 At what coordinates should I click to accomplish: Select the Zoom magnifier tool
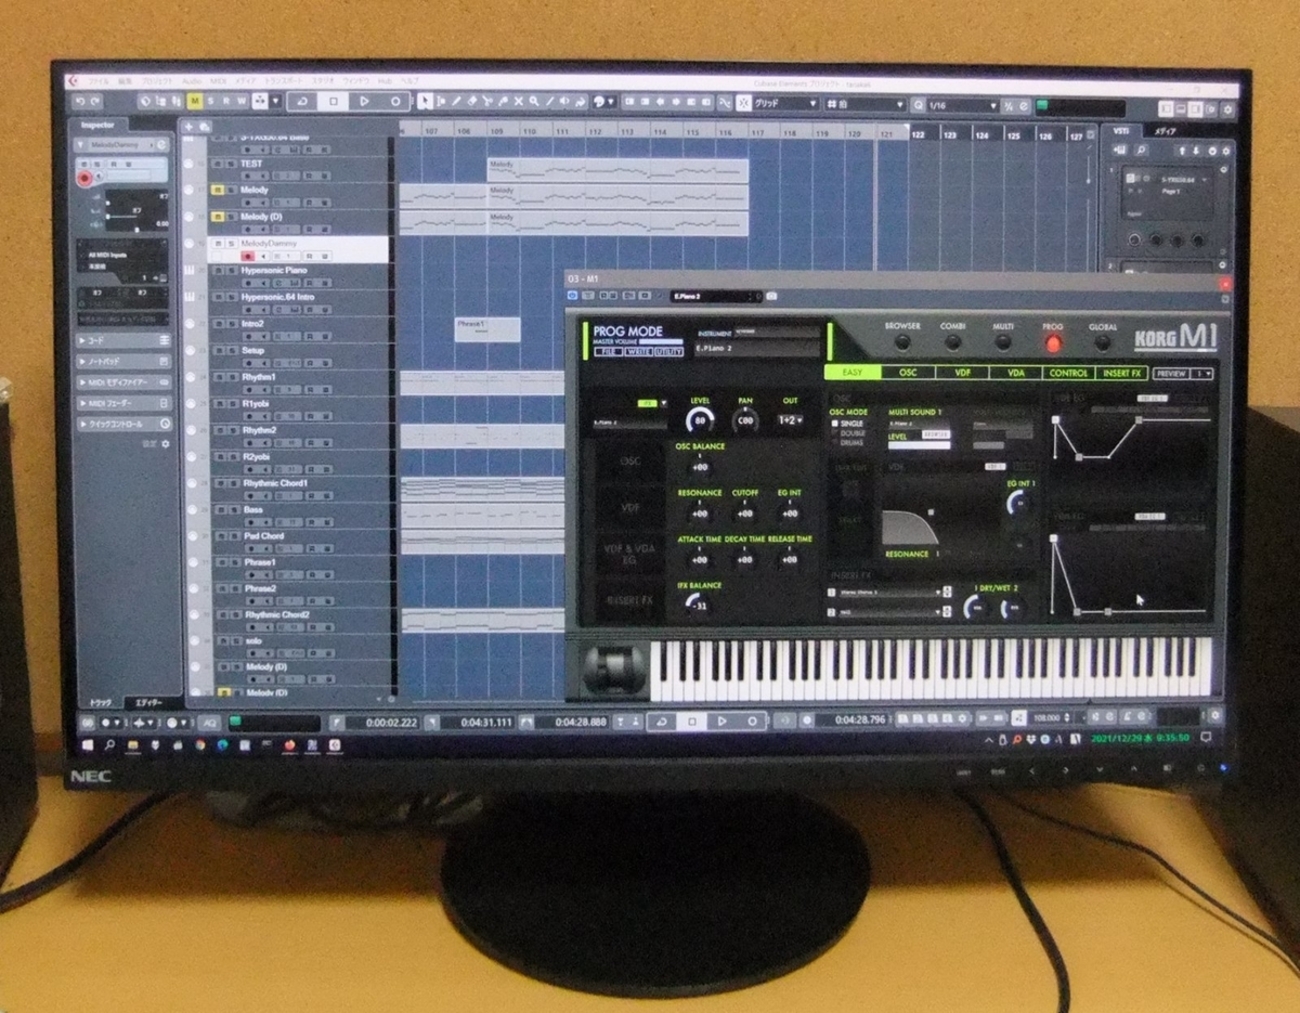[x=534, y=102]
